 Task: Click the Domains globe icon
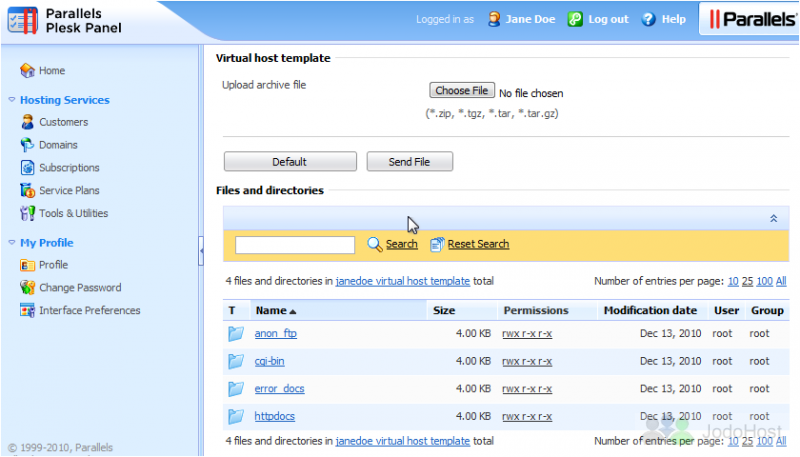point(27,145)
